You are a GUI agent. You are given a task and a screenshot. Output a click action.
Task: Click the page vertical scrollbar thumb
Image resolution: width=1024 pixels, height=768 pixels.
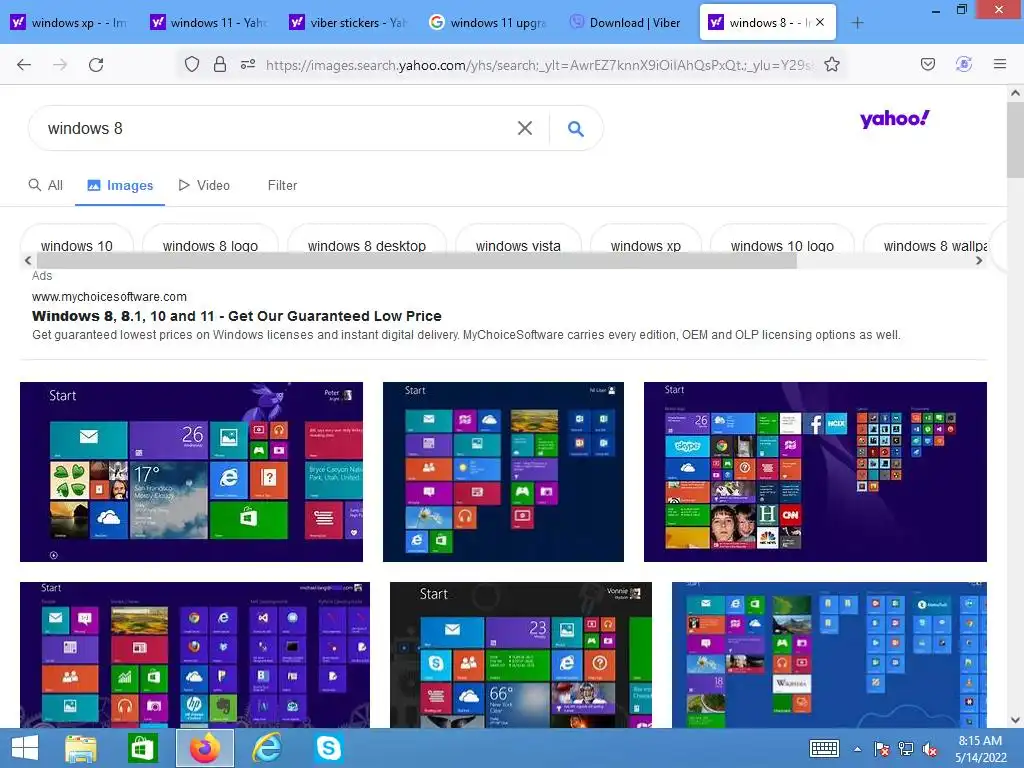tap(1015, 138)
